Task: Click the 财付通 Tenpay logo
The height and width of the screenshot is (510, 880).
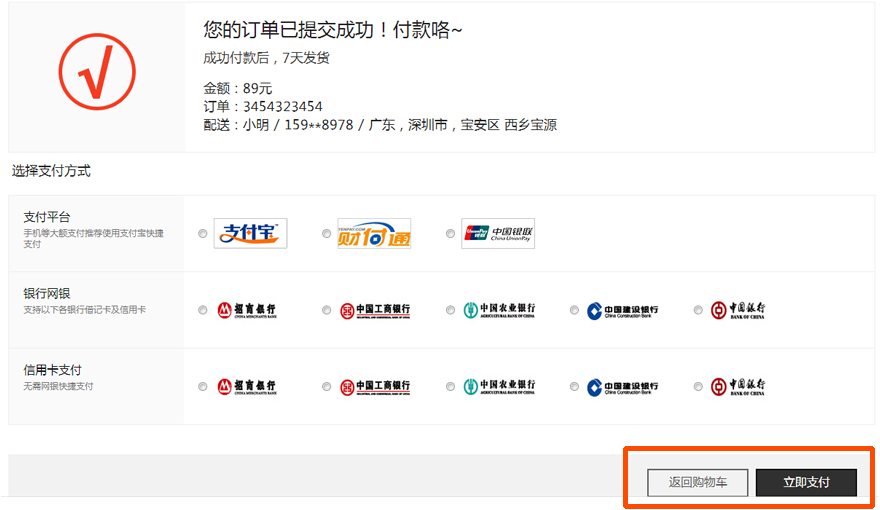Action: click(x=374, y=233)
